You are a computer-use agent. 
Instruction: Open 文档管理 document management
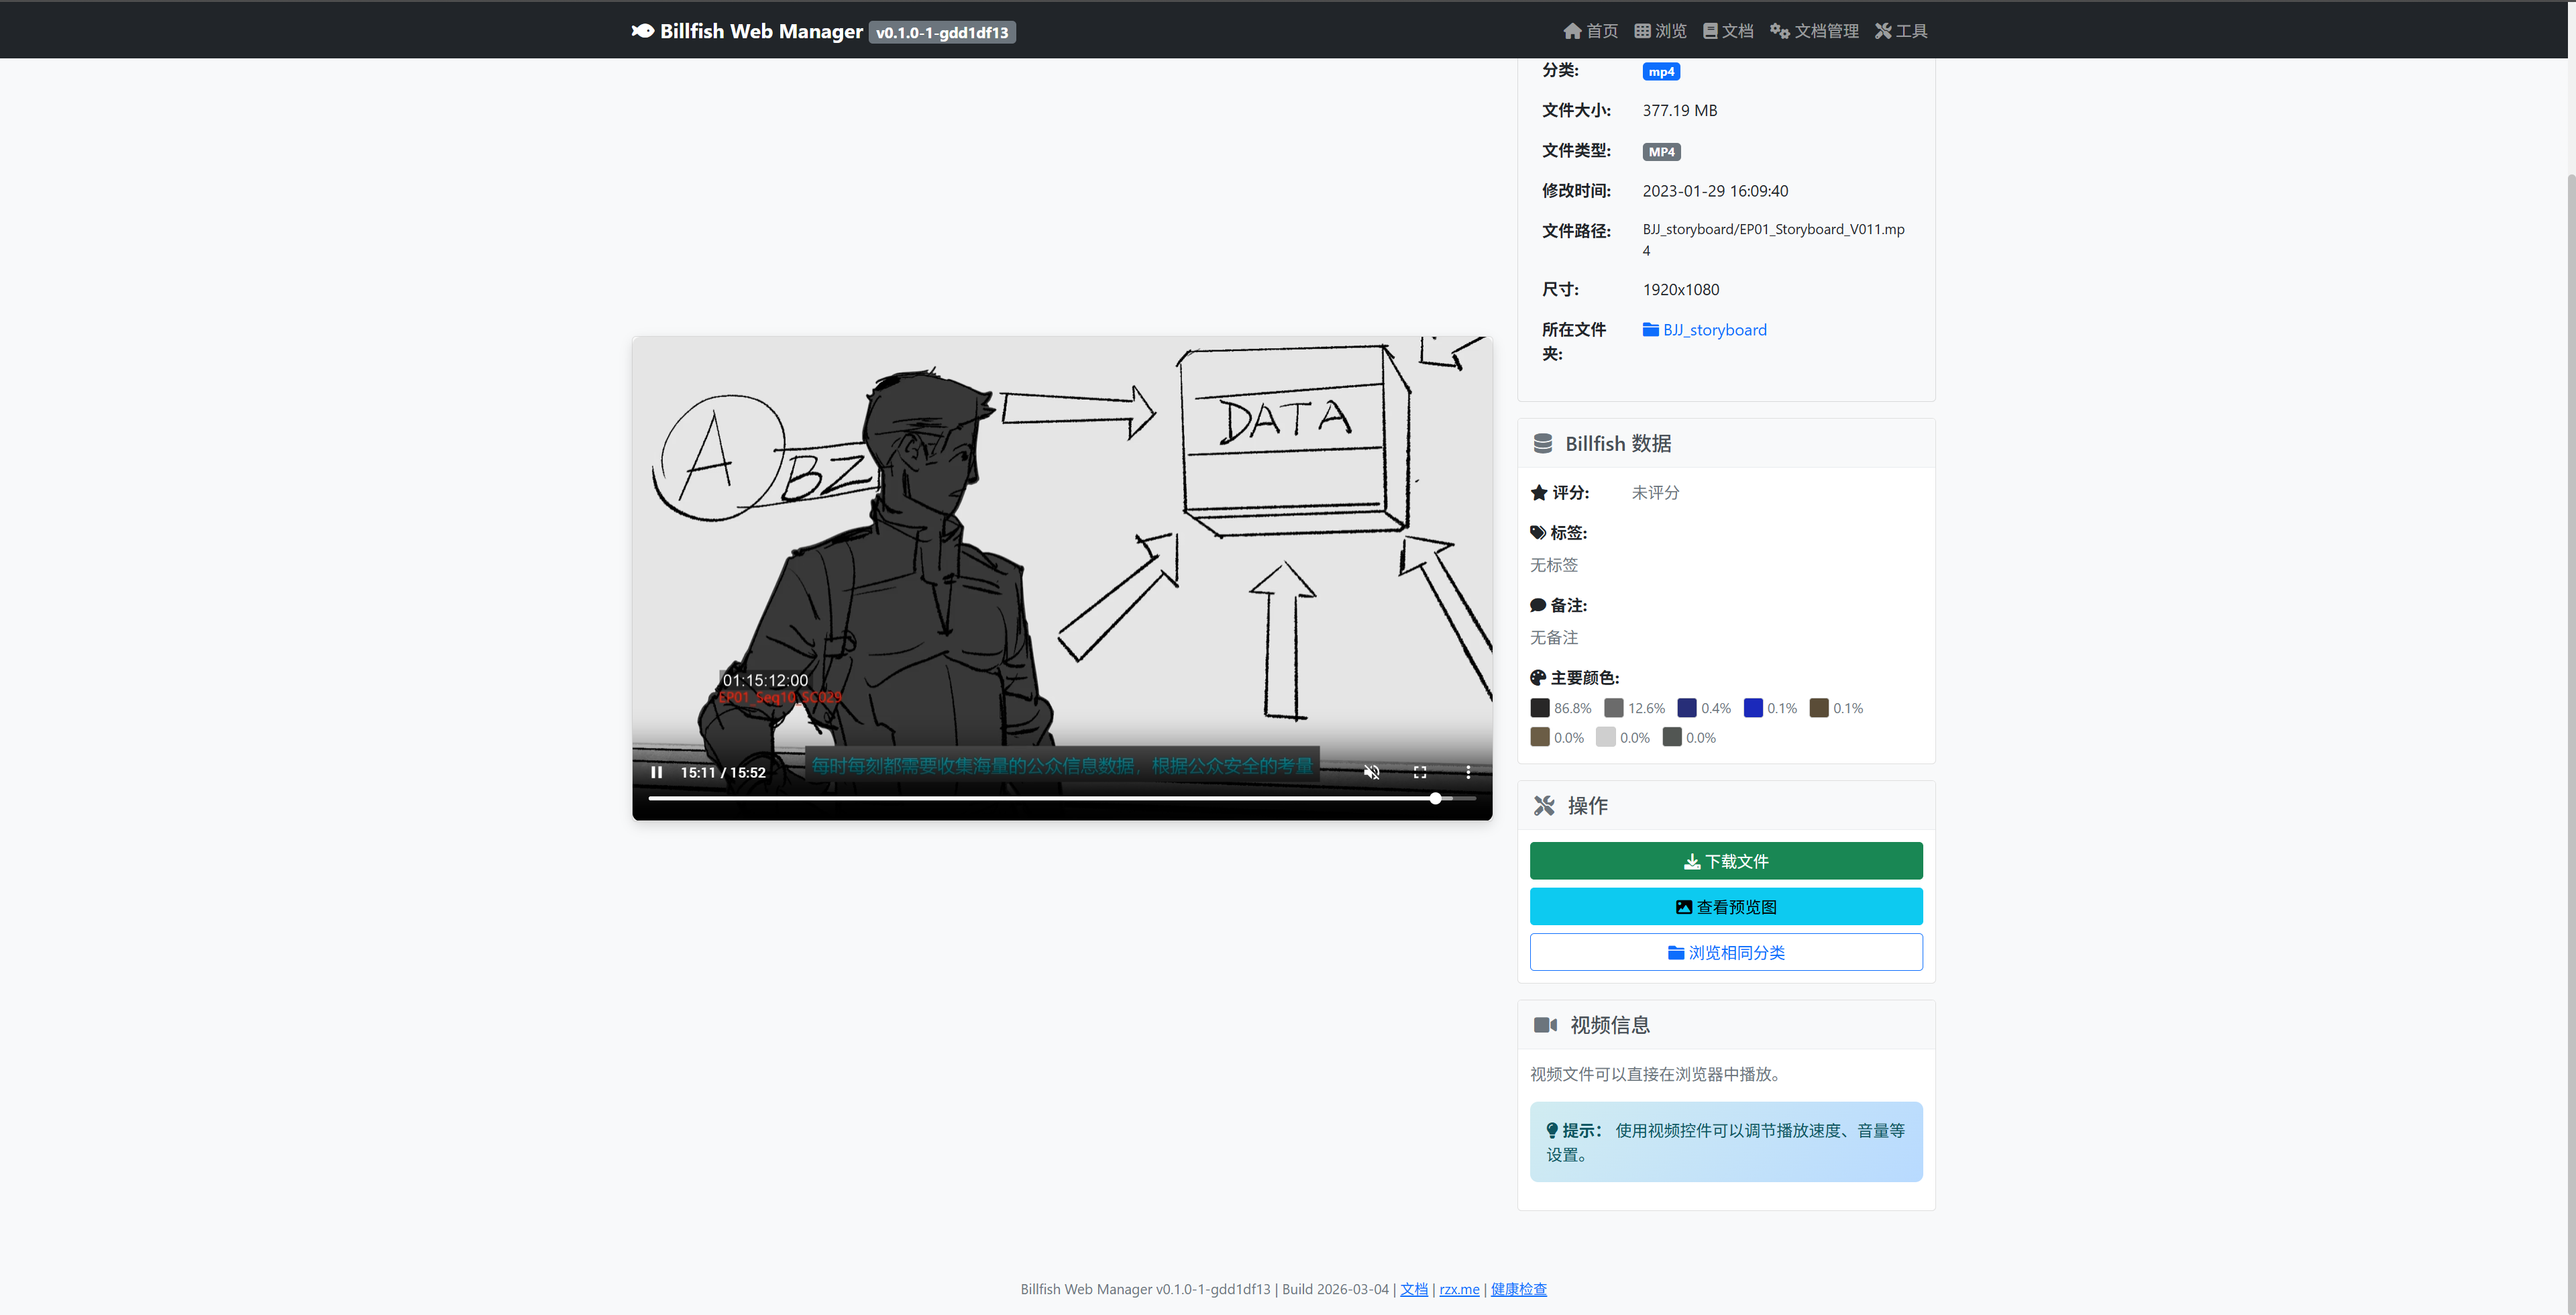(x=1814, y=31)
